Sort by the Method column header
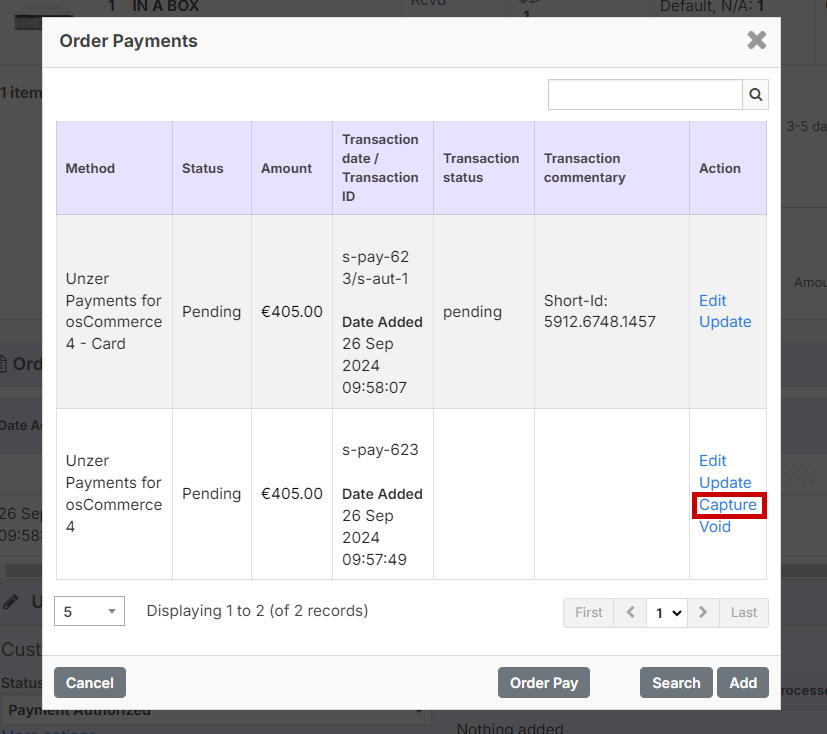Screen dimensions: 827x734 coord(114,168)
